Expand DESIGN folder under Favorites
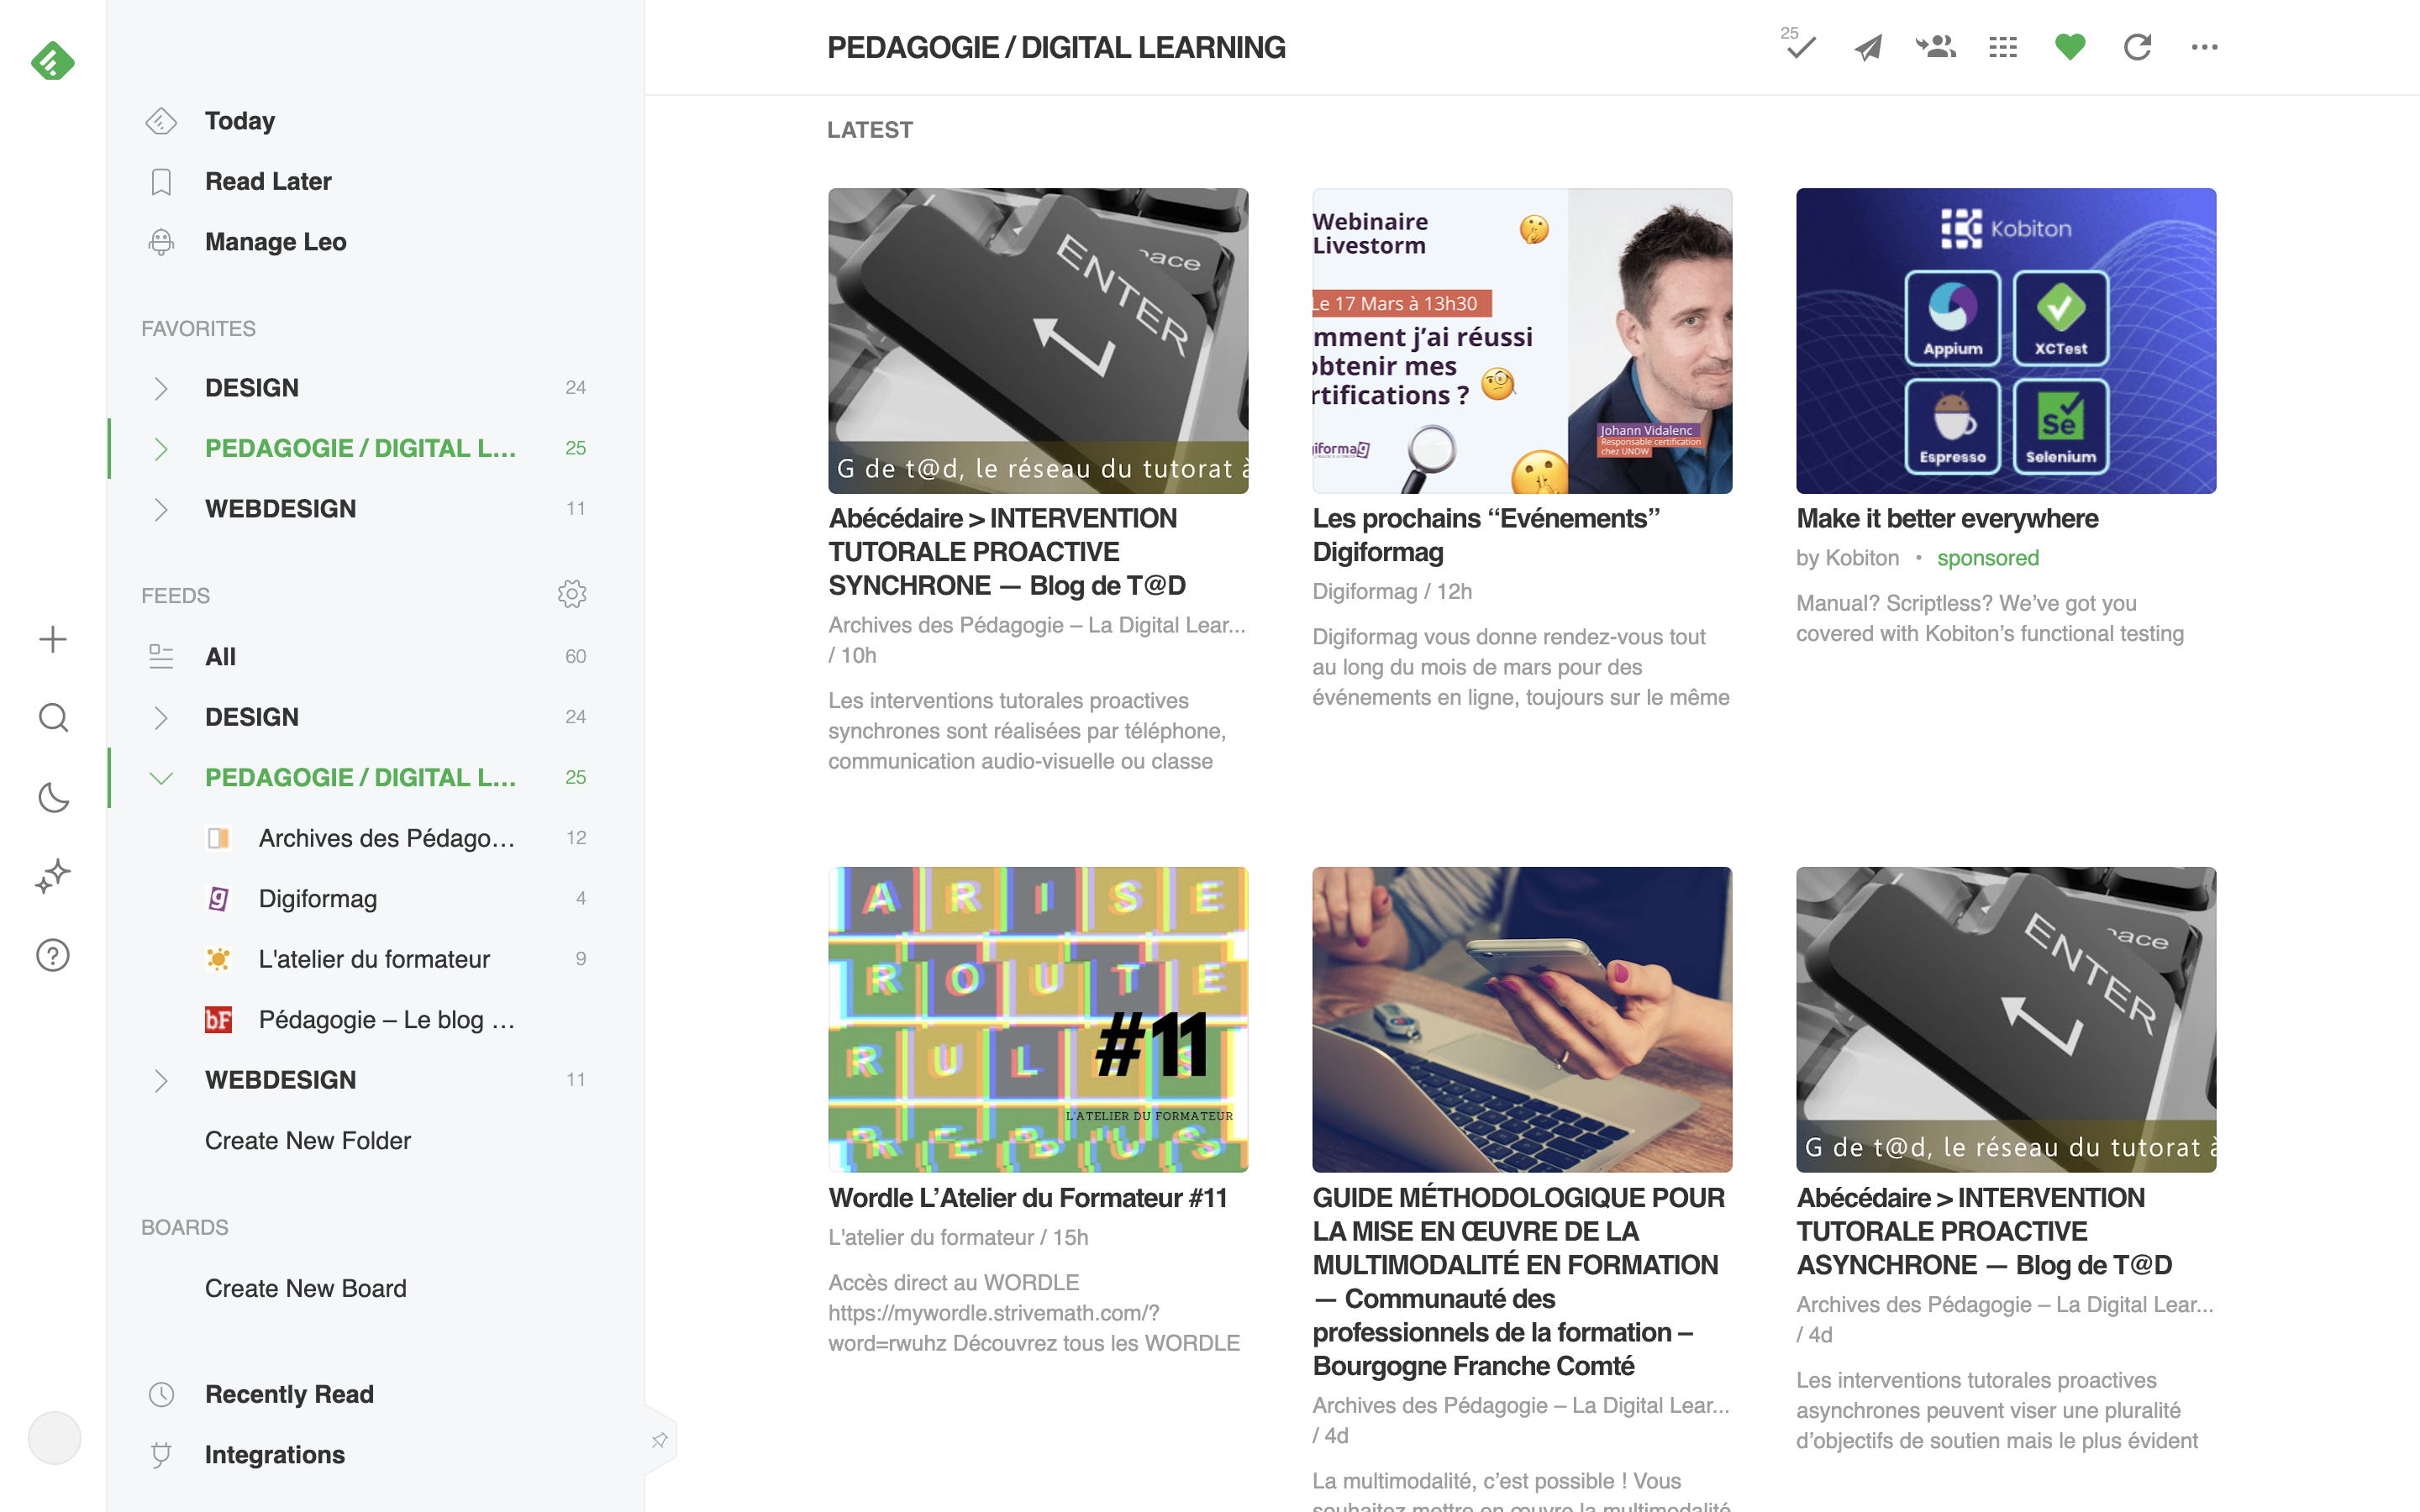Image resolution: width=2420 pixels, height=1512 pixels. [x=161, y=388]
